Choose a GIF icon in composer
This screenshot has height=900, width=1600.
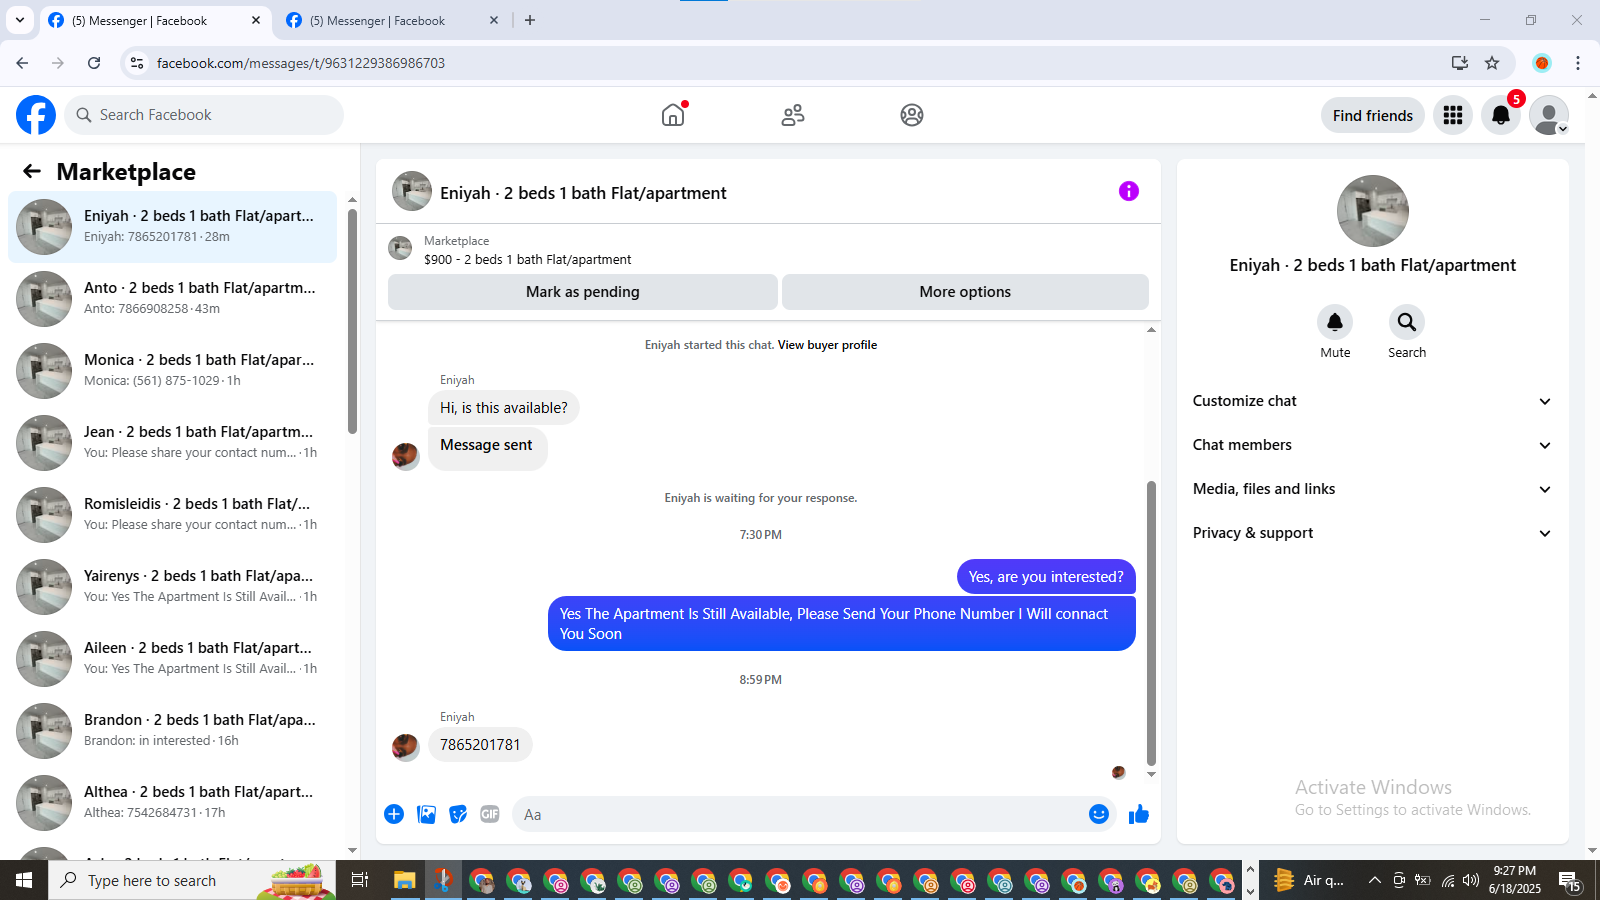[490, 814]
